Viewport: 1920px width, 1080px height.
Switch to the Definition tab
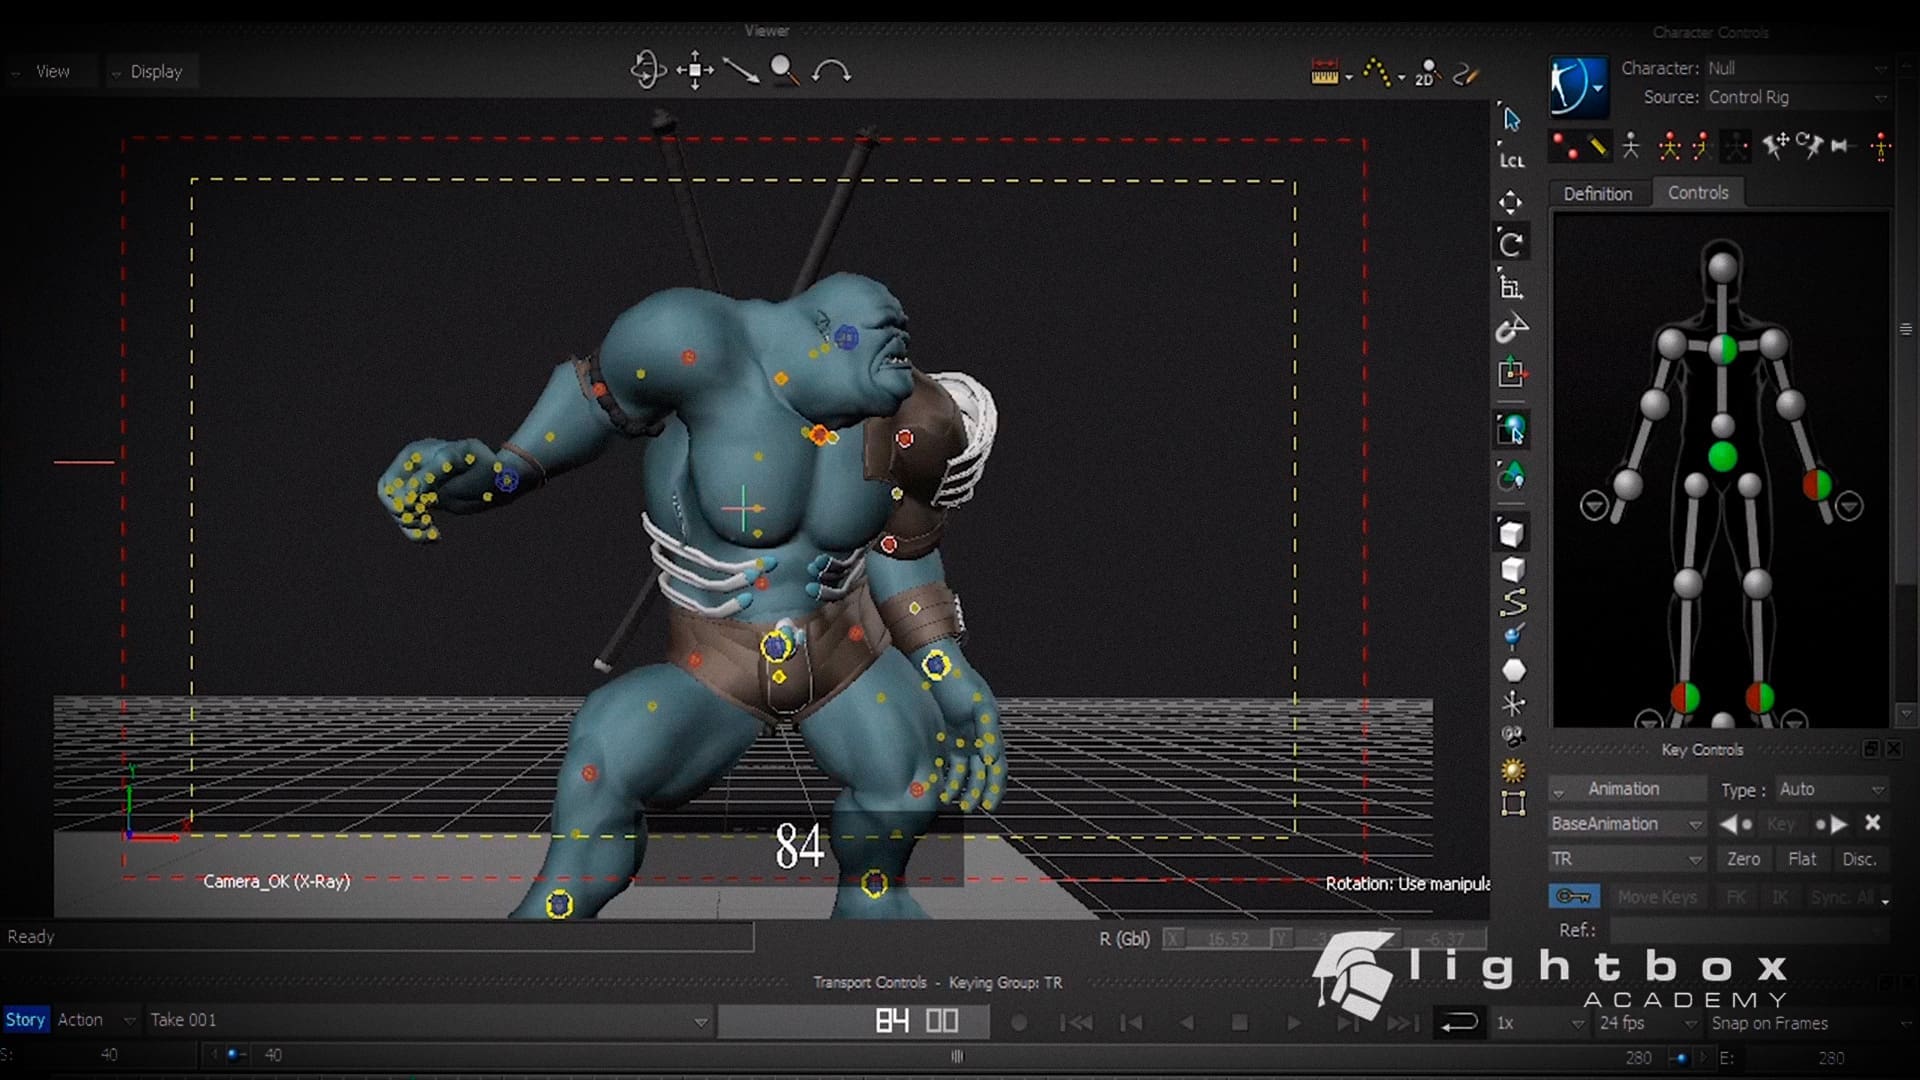[x=1597, y=193]
